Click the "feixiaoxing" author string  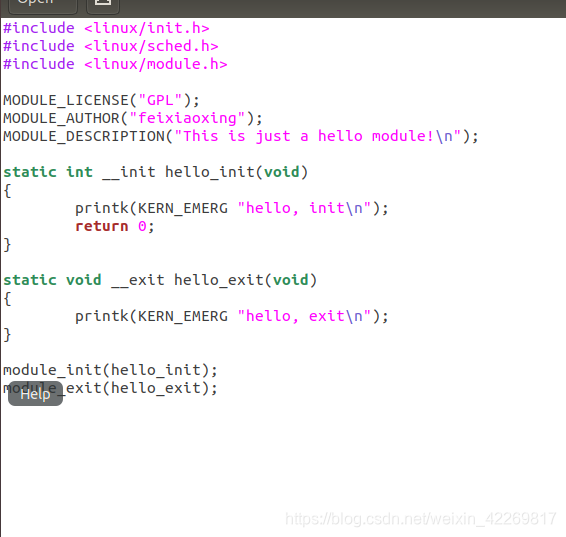click(x=187, y=118)
